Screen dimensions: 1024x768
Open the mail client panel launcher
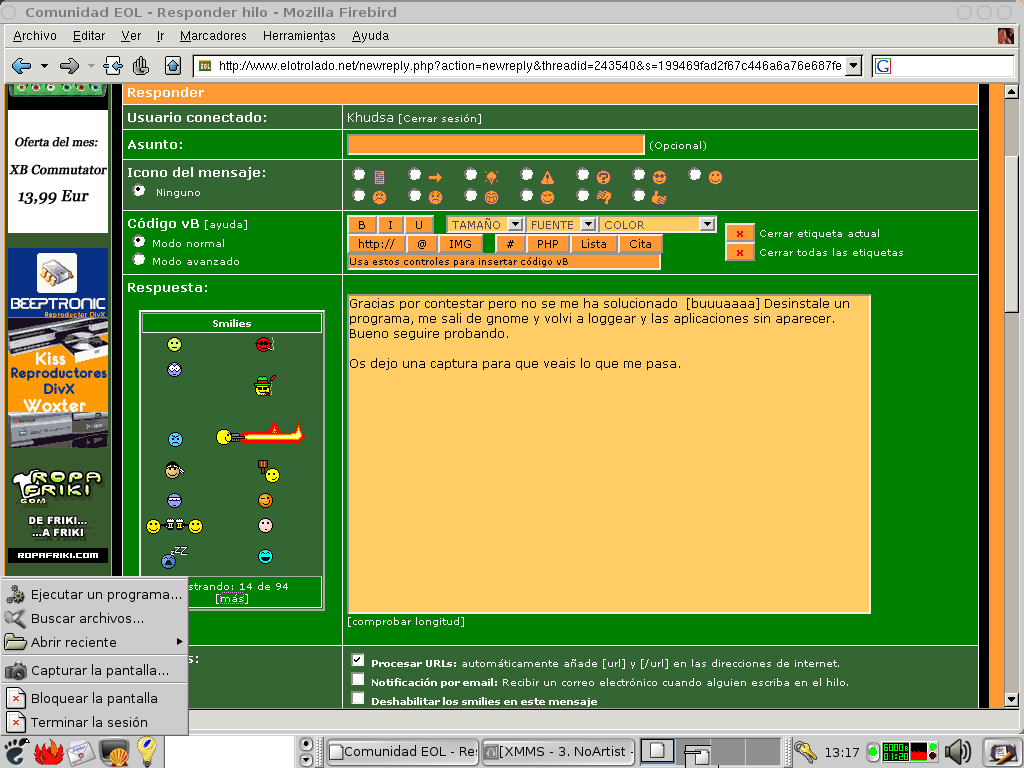81,752
